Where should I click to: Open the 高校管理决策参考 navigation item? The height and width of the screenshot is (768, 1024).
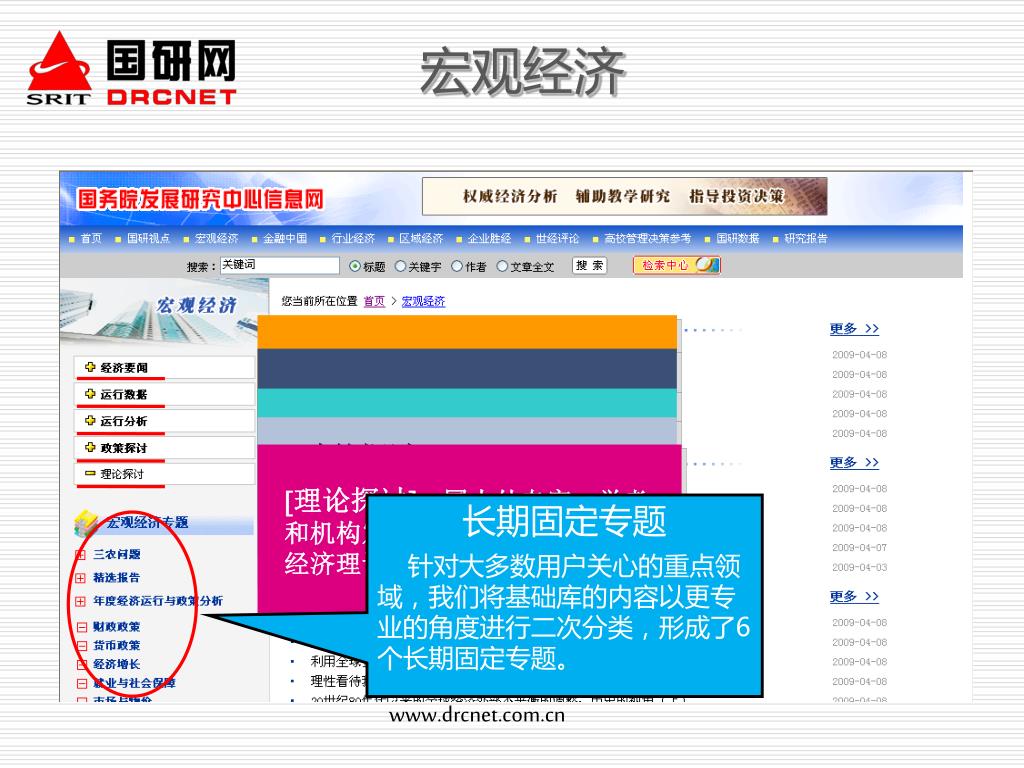point(647,238)
